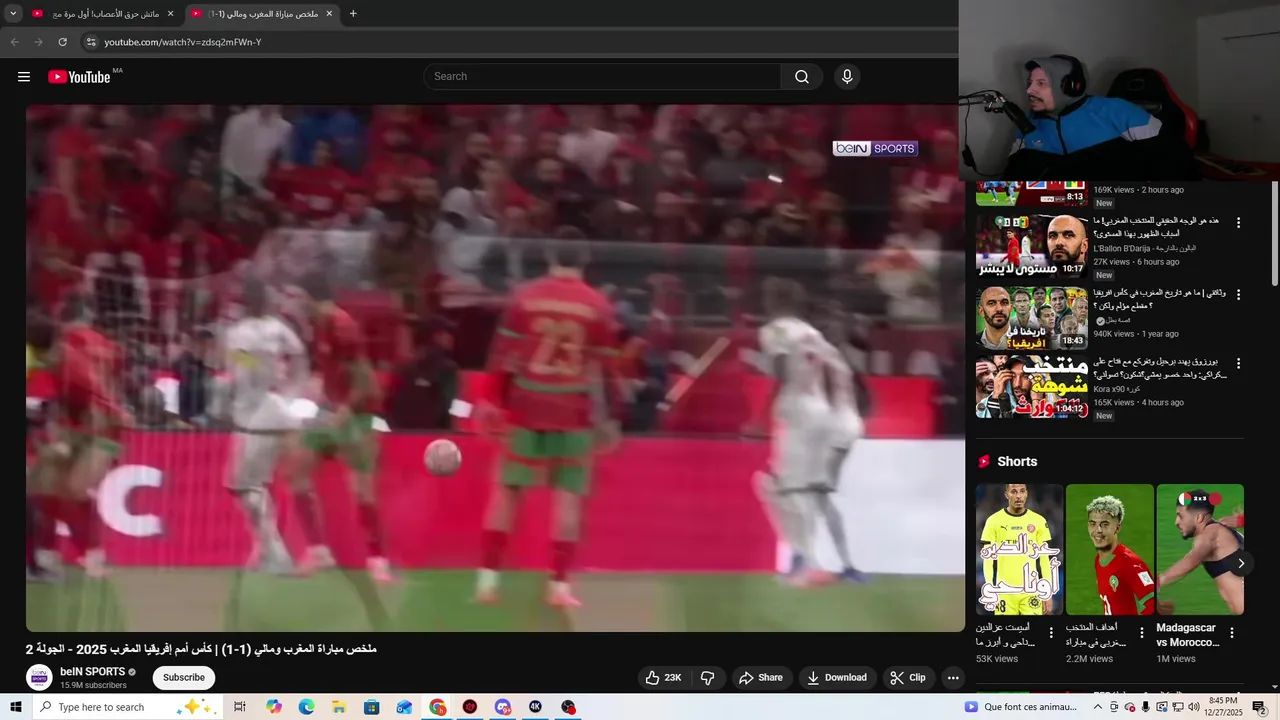
Task: Open a new browser tab
Action: tap(353, 13)
